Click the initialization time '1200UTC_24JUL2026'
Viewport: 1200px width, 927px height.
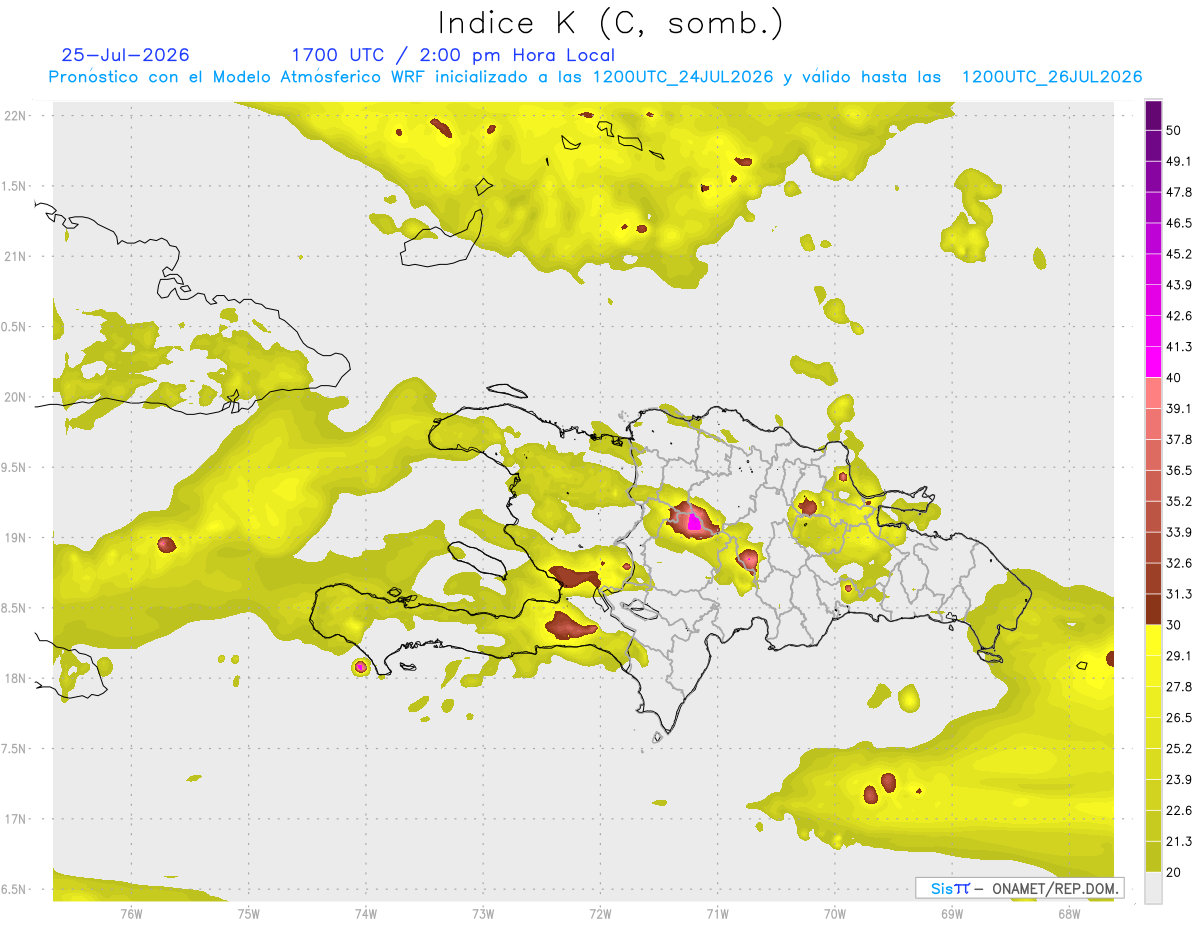(x=683, y=77)
